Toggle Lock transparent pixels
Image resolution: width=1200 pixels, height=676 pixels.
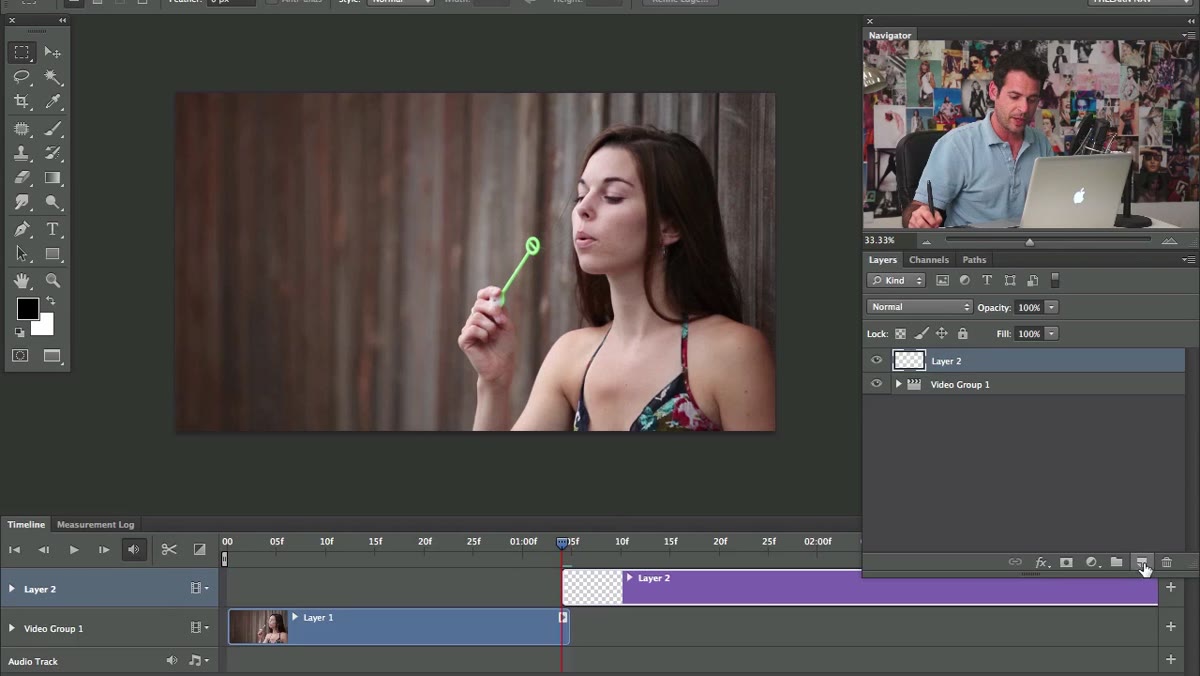tap(900, 333)
